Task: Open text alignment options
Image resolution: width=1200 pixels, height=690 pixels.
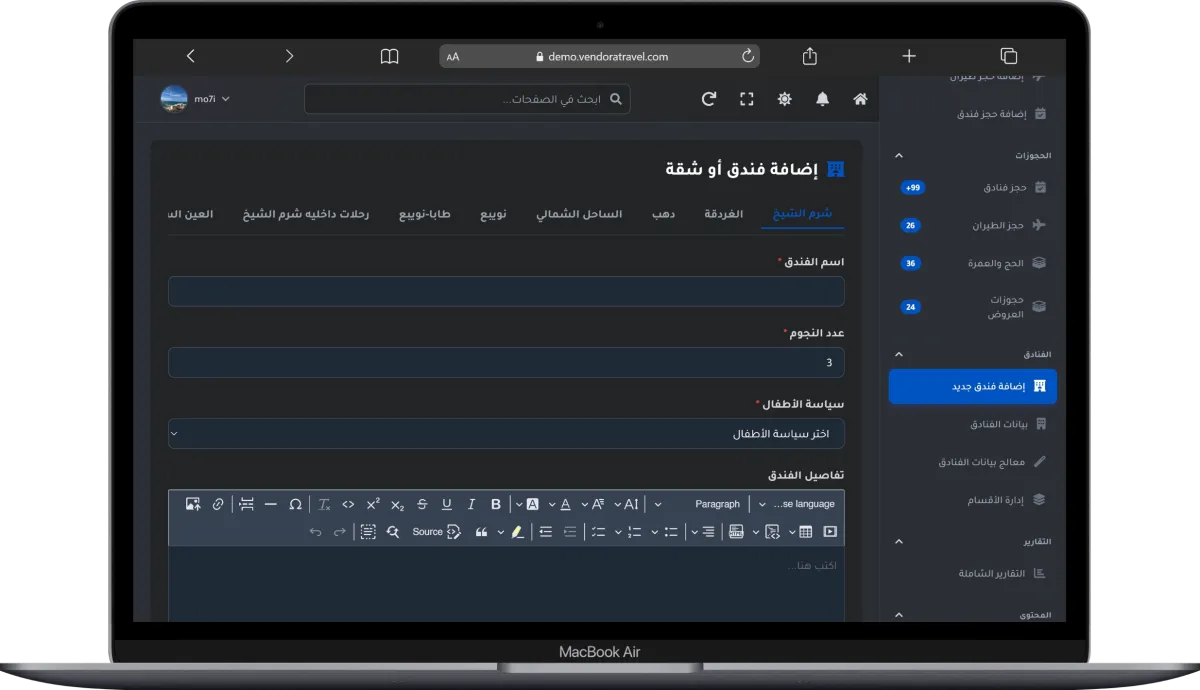Action: point(704,532)
